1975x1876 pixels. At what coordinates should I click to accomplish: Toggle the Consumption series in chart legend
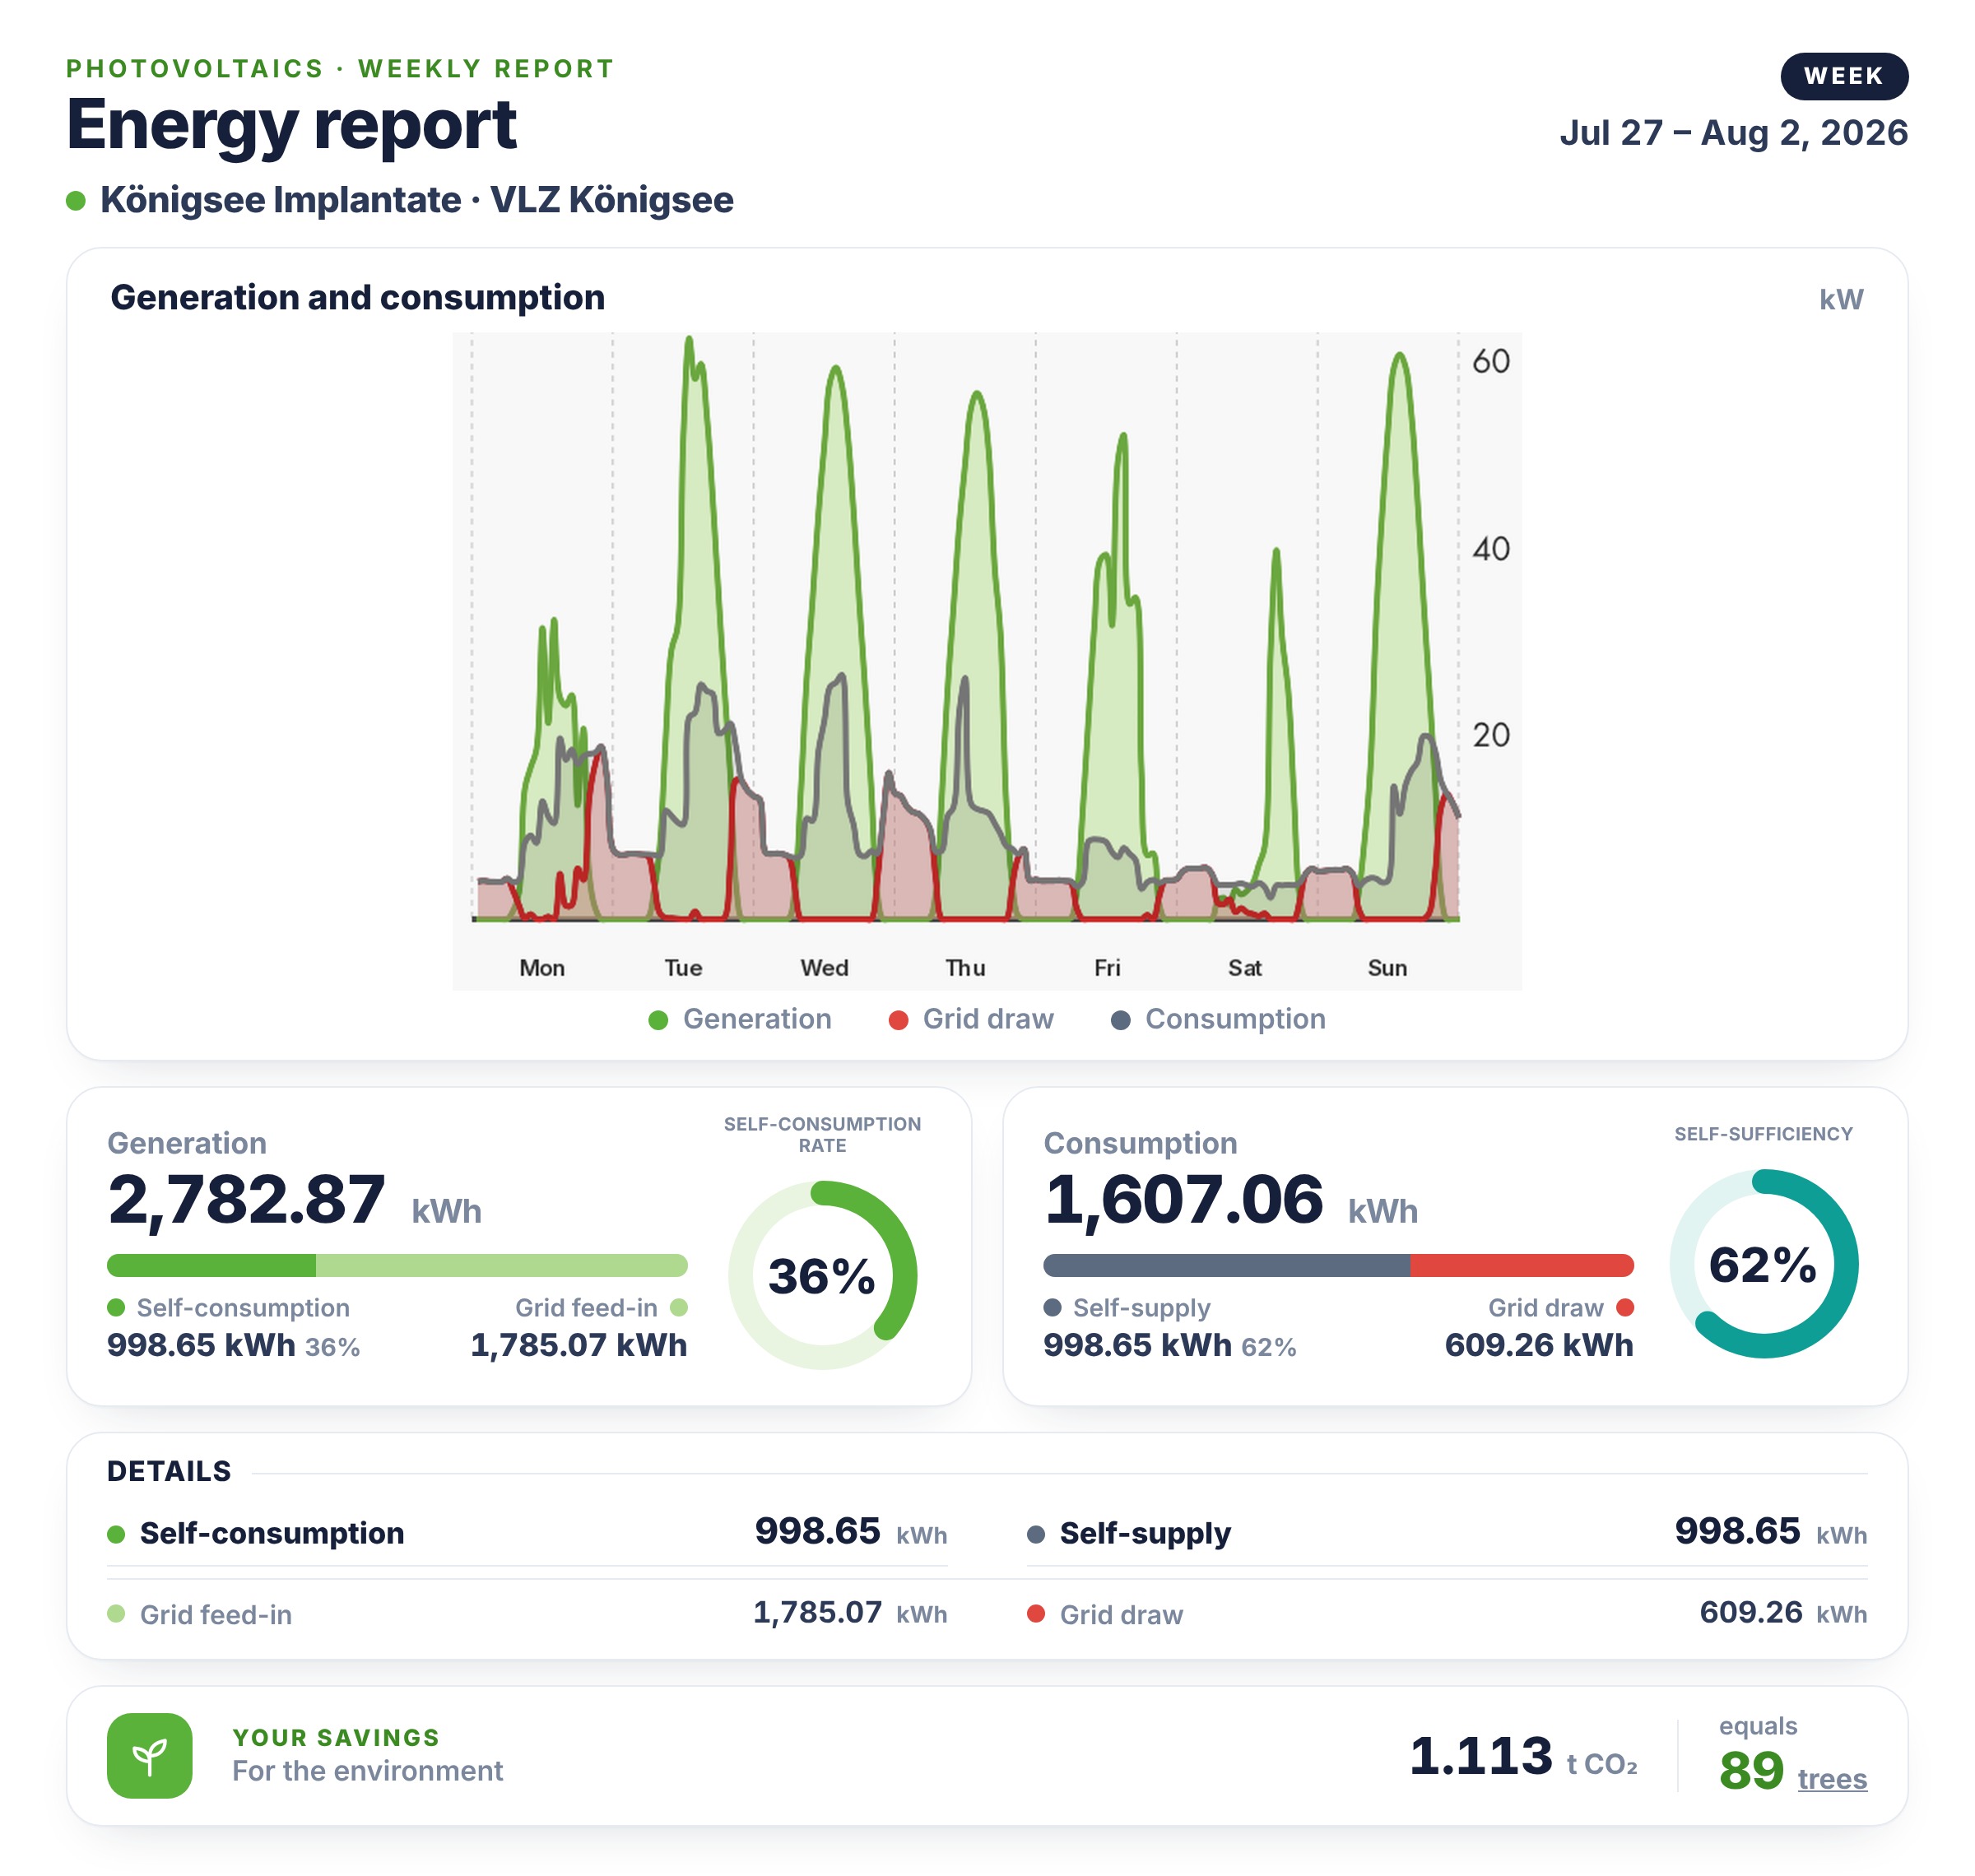1218,1019
